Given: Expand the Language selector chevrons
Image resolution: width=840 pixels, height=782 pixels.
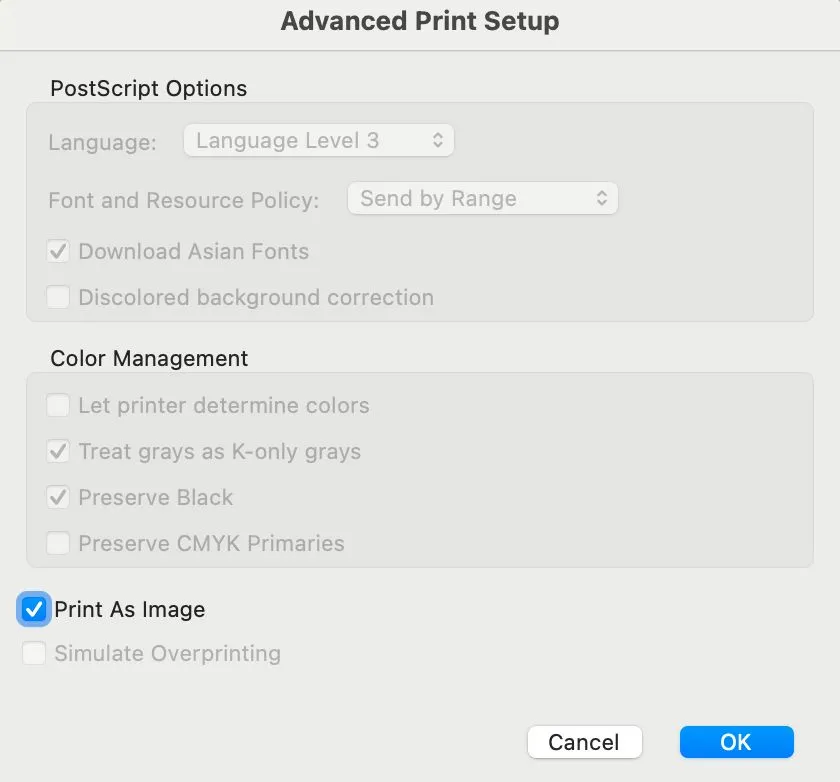Looking at the screenshot, I should pyautogui.click(x=437, y=140).
